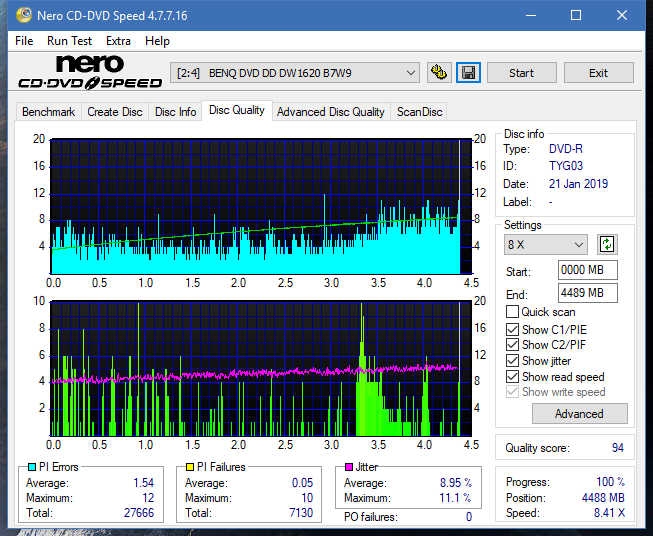
Task: Click the save results floppy icon
Action: pyautogui.click(x=468, y=73)
